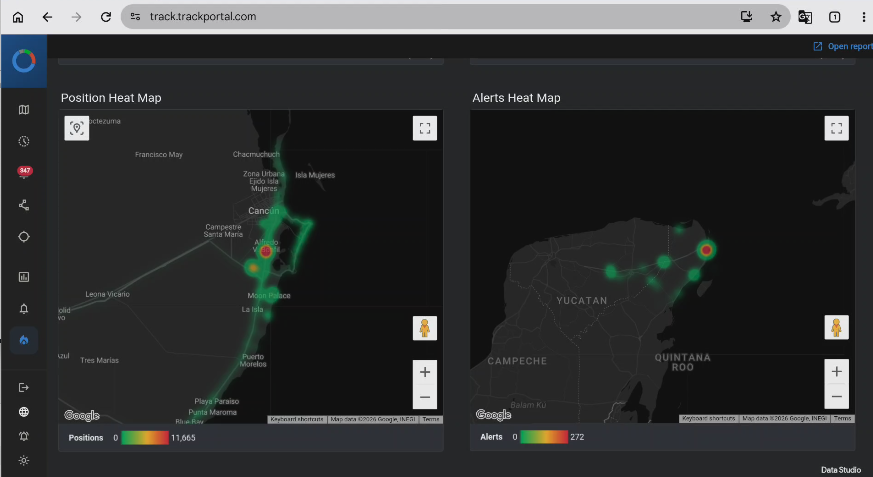Zoom in on the Alerts Heat Map

tap(836, 372)
